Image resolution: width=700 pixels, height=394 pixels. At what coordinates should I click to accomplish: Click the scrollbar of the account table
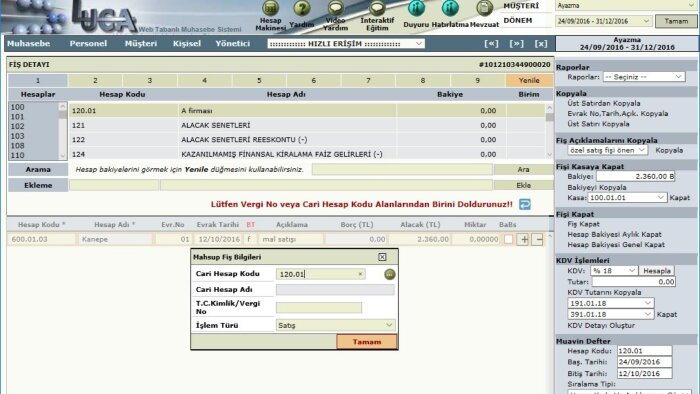pyautogui.click(x=549, y=130)
